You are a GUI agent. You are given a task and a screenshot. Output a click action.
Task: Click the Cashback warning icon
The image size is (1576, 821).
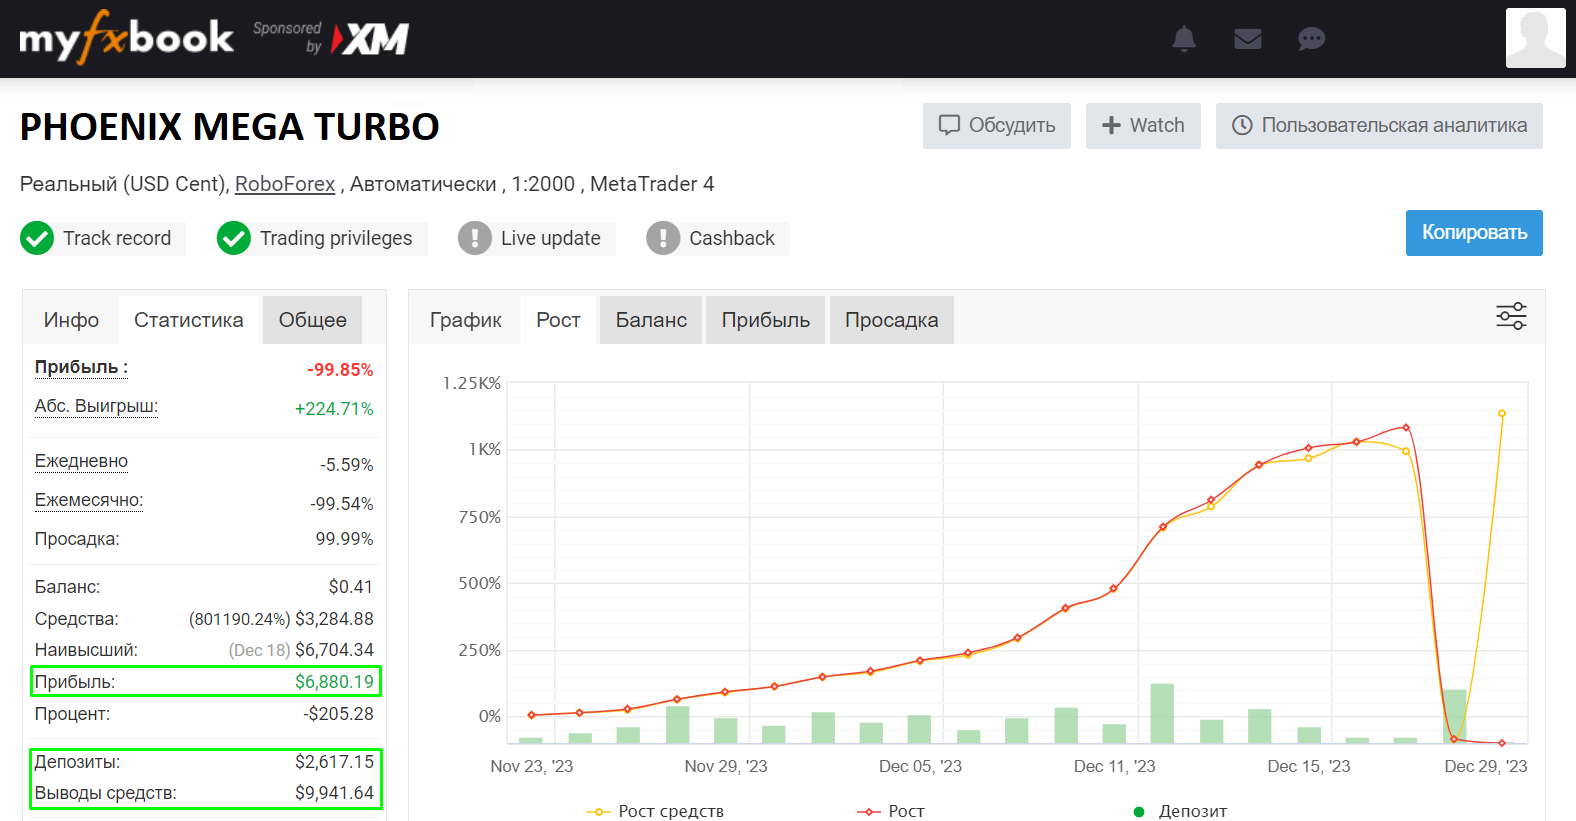663,238
